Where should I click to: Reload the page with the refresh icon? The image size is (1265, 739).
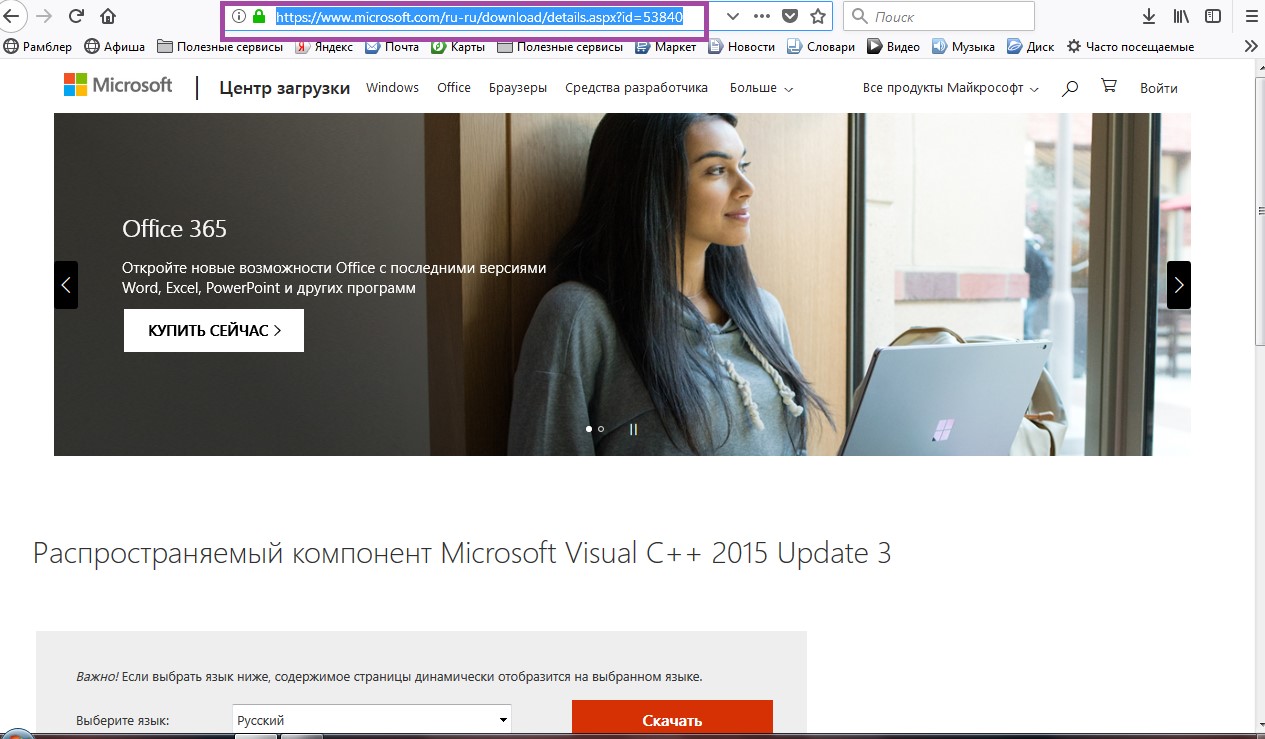[x=76, y=16]
